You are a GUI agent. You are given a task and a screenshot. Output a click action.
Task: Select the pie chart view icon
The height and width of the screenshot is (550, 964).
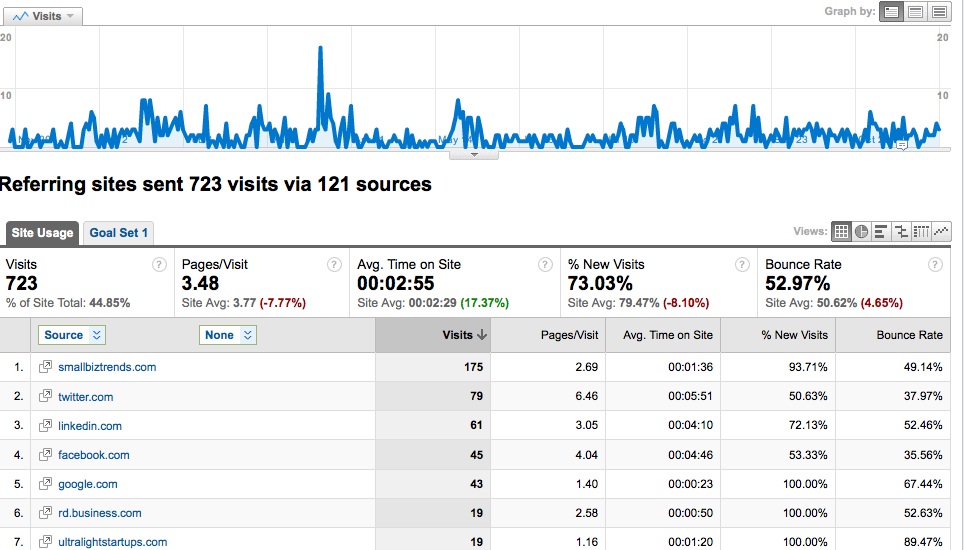861,232
